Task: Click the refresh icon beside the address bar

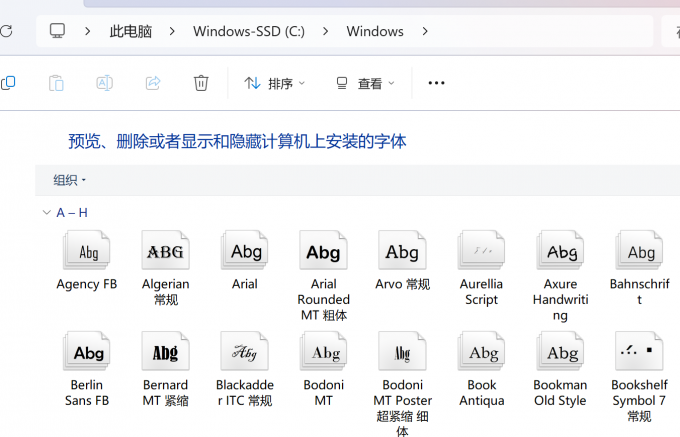Action: click(x=6, y=31)
